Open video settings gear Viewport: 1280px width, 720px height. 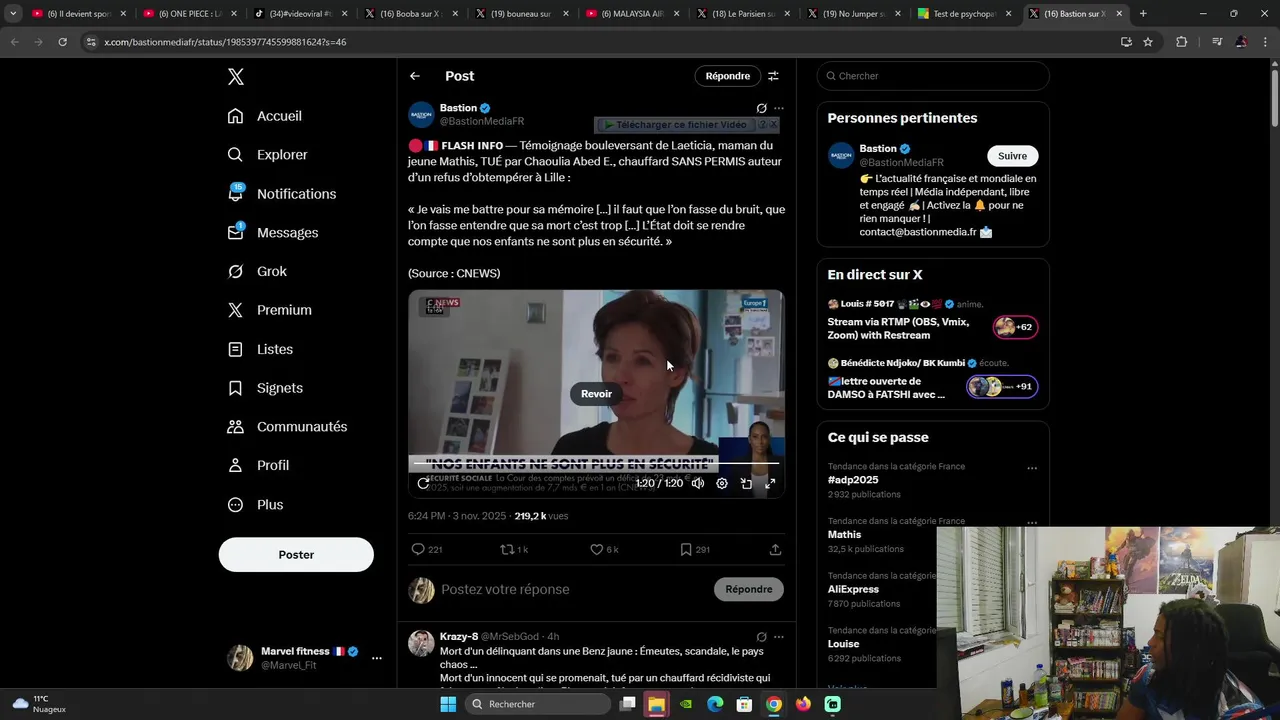722,483
